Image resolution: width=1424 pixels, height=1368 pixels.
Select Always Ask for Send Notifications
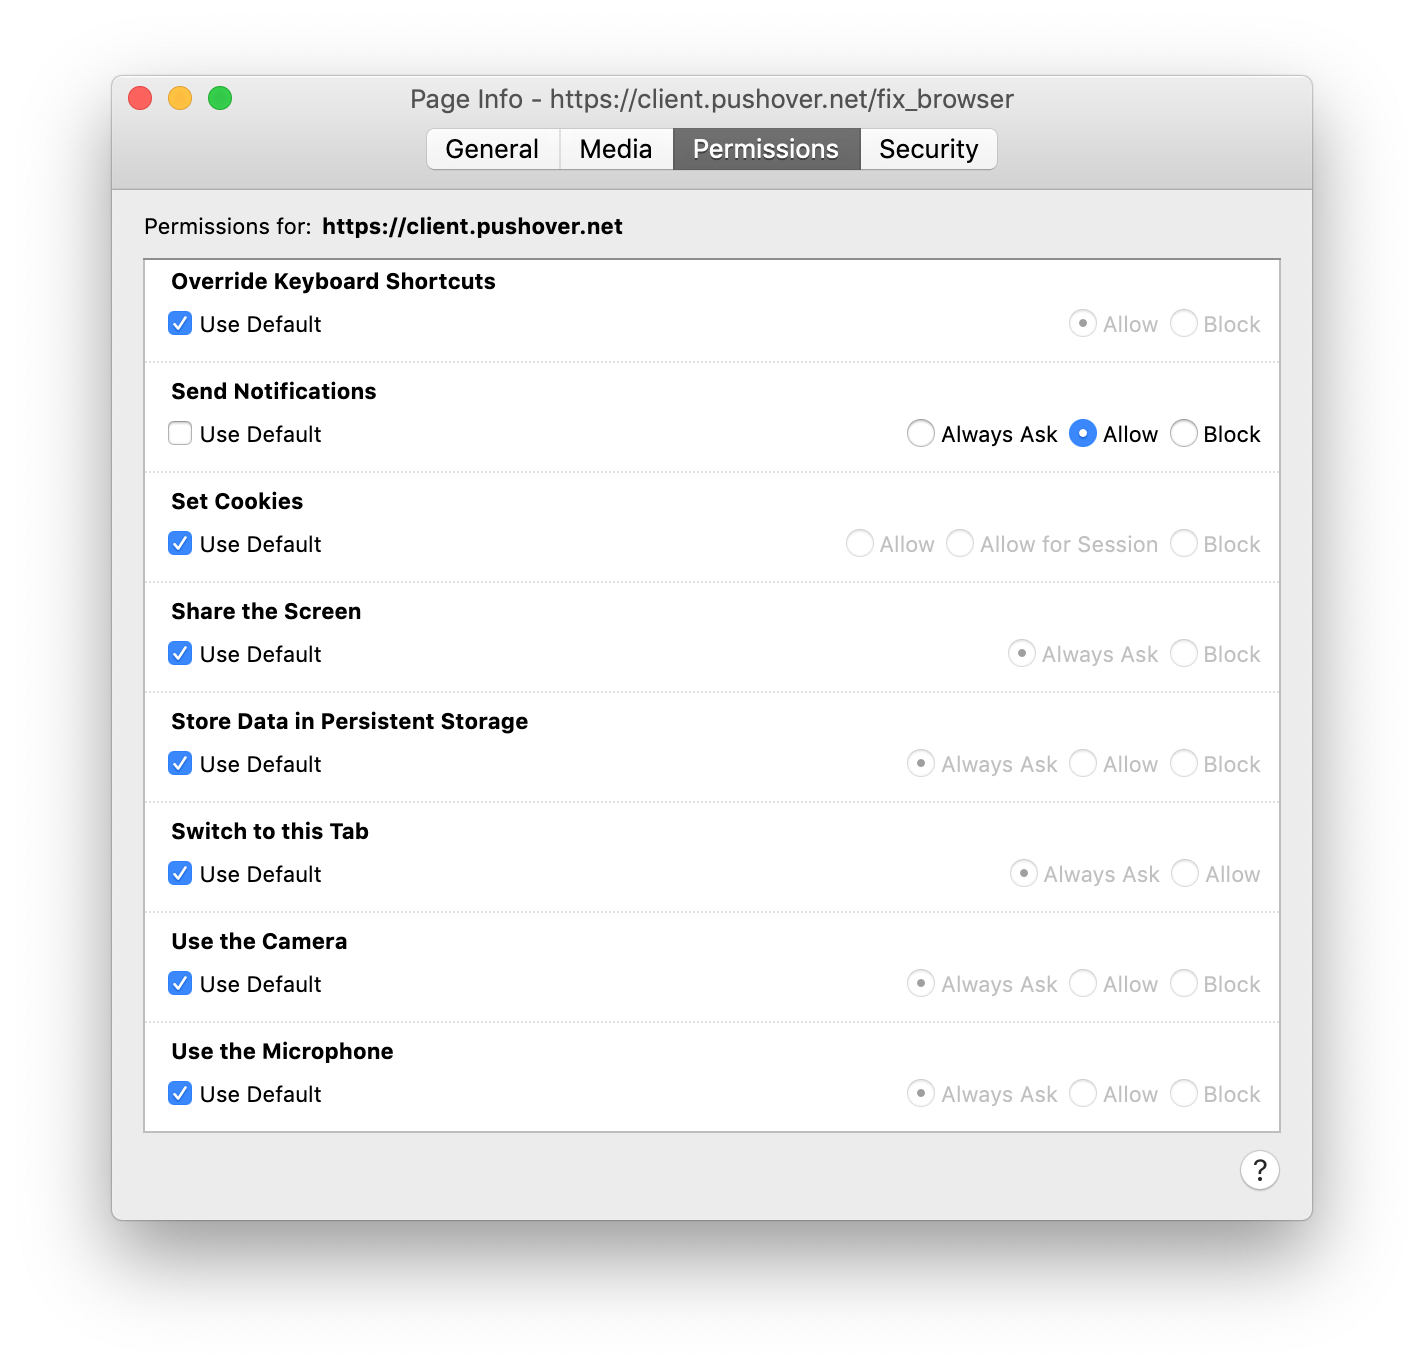(x=921, y=433)
